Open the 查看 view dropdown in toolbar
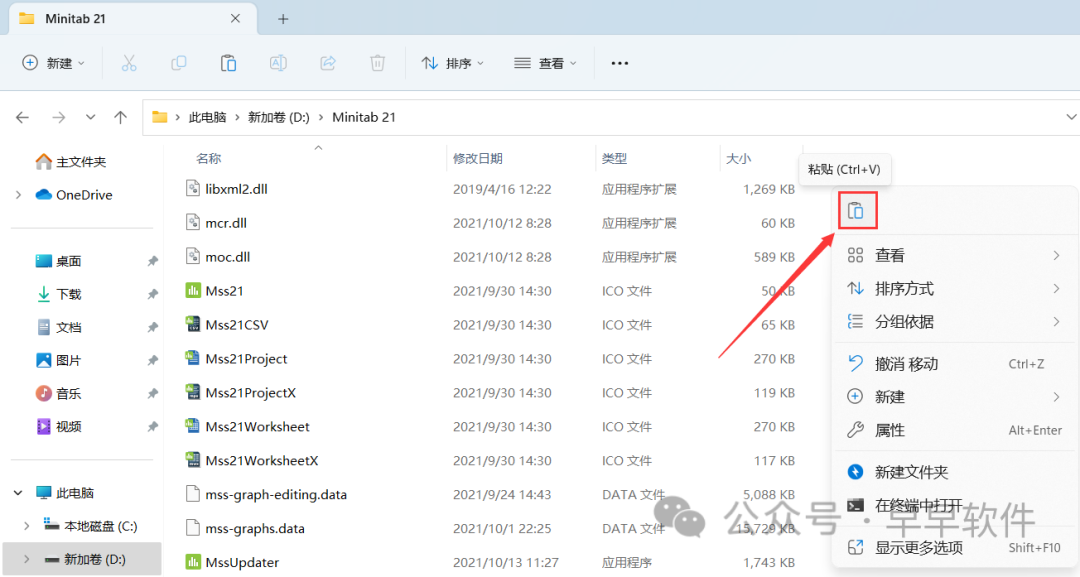Viewport: 1080px width, 577px height. click(x=545, y=63)
